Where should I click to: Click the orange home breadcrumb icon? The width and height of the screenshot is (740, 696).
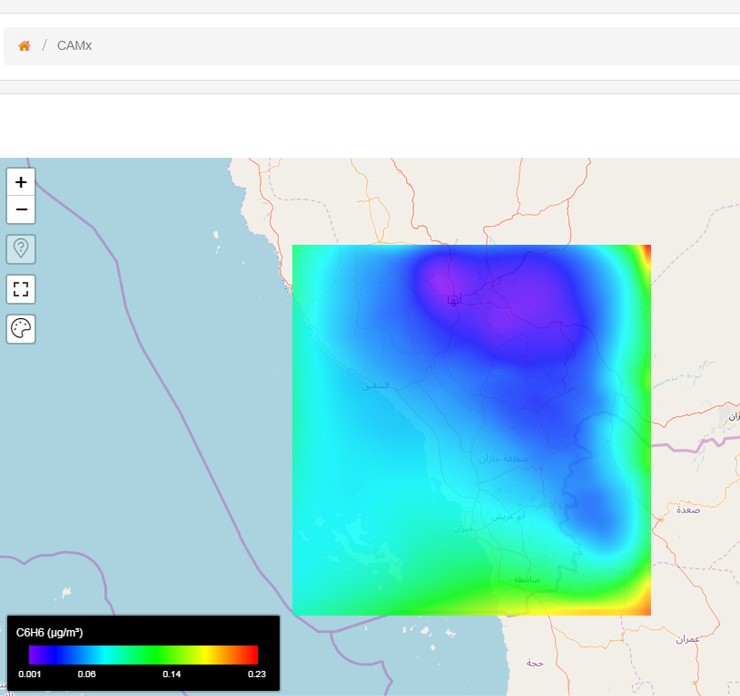click(24, 46)
